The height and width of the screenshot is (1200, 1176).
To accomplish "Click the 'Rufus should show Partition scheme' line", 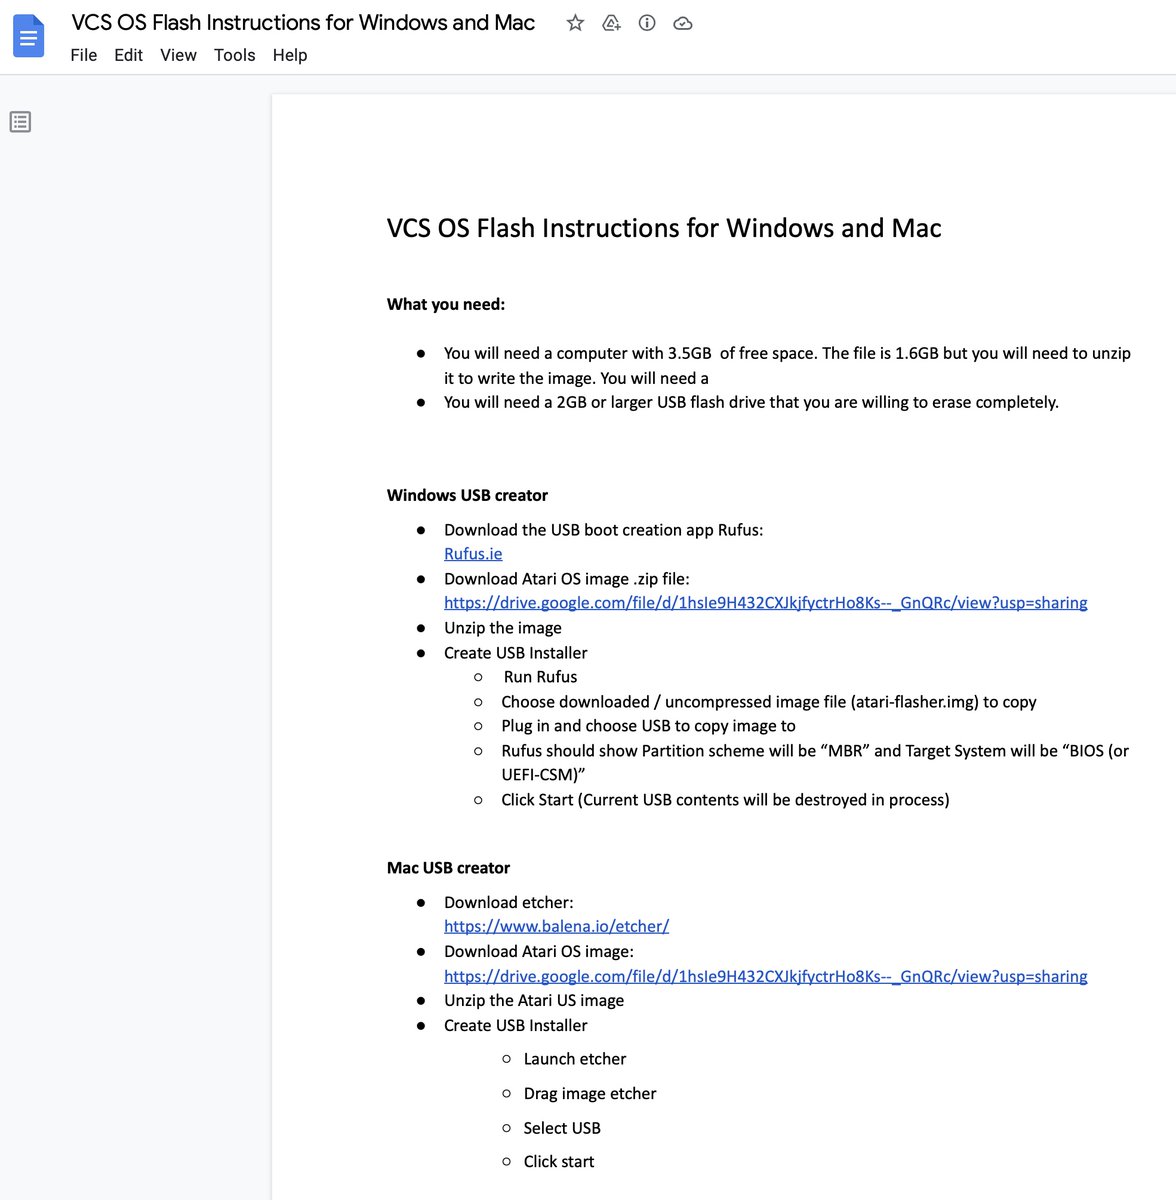I will 815,762.
